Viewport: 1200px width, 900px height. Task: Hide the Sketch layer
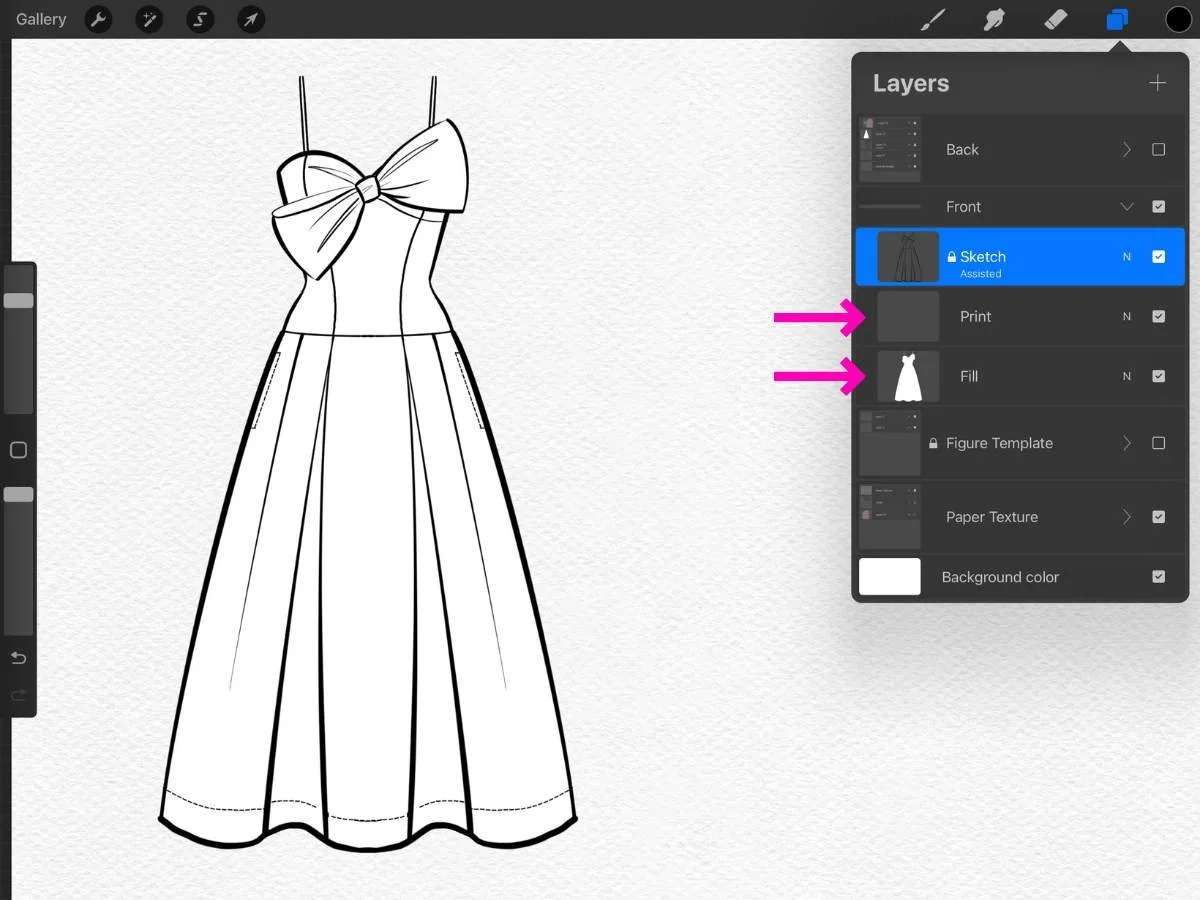(1159, 256)
